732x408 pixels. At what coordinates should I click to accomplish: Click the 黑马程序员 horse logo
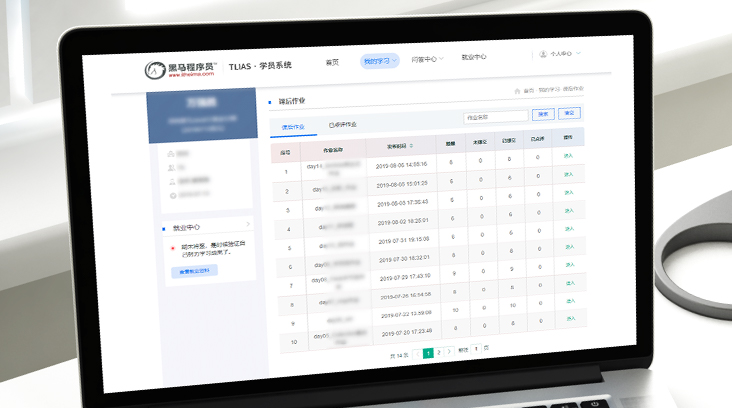pyautogui.click(x=154, y=69)
